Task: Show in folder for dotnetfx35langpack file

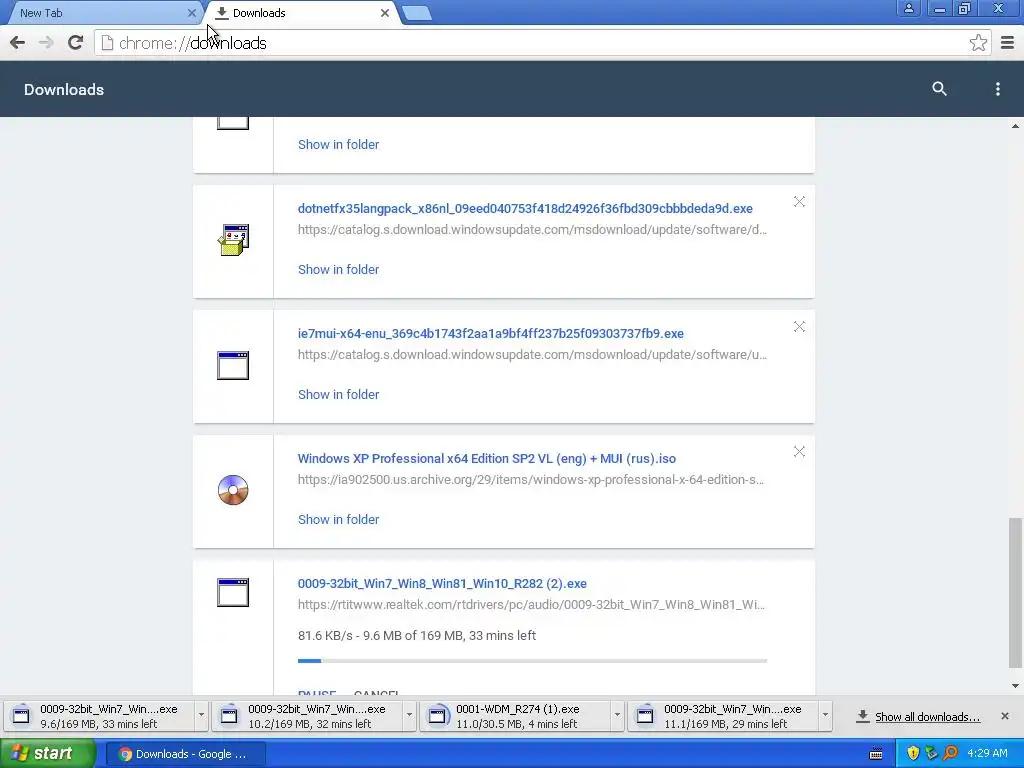Action: [338, 270]
